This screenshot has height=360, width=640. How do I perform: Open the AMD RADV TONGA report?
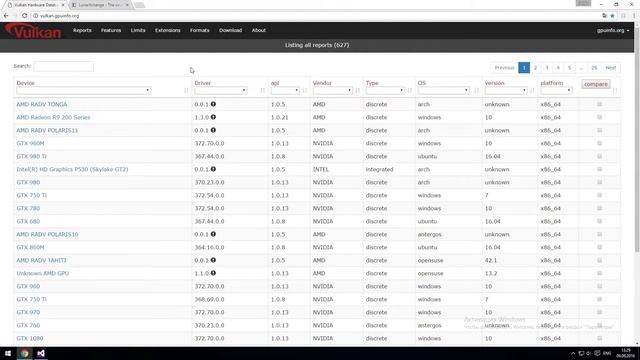[42, 104]
